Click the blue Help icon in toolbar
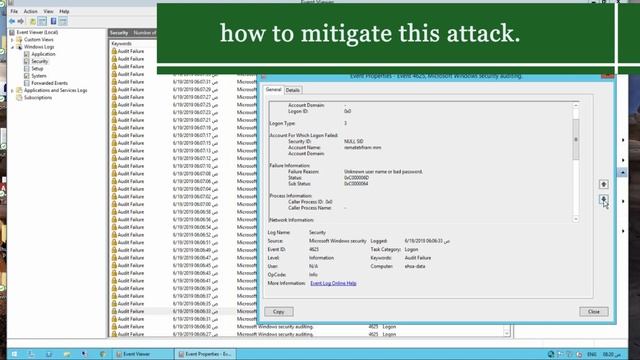 pyautogui.click(x=53, y=21)
